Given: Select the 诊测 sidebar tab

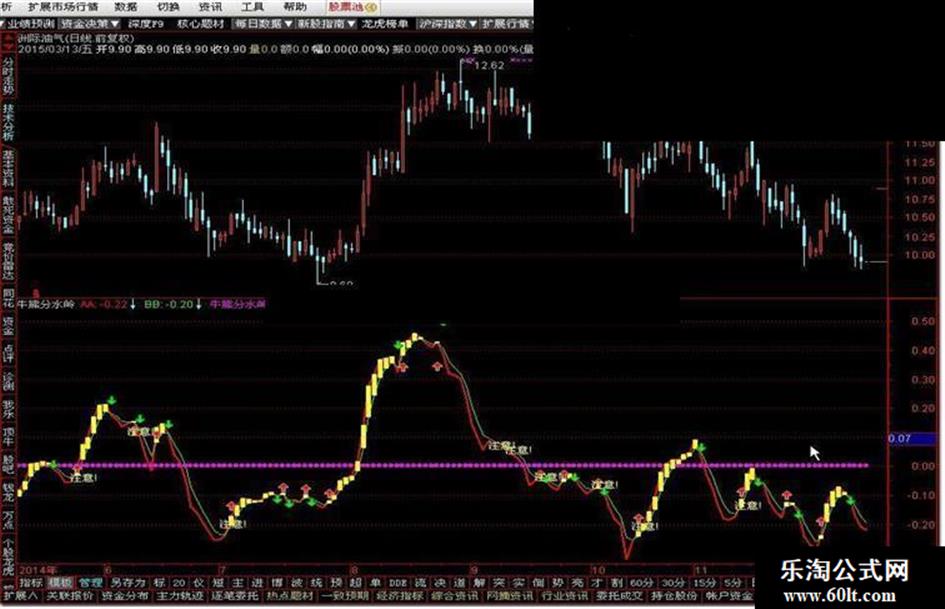Looking at the screenshot, I should (8, 381).
